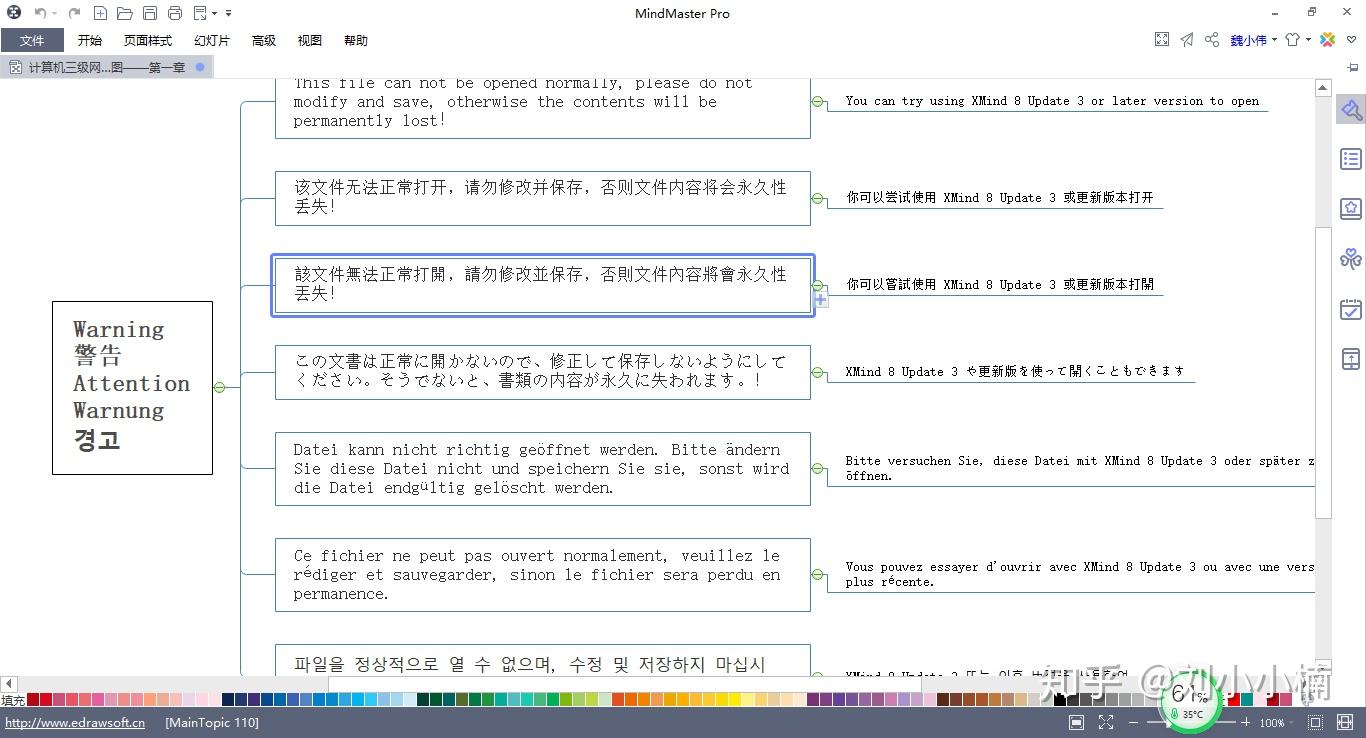Switch to the 幻灯片 ribbon tab
Viewport: 1366px width, 738px height.
pos(211,40)
